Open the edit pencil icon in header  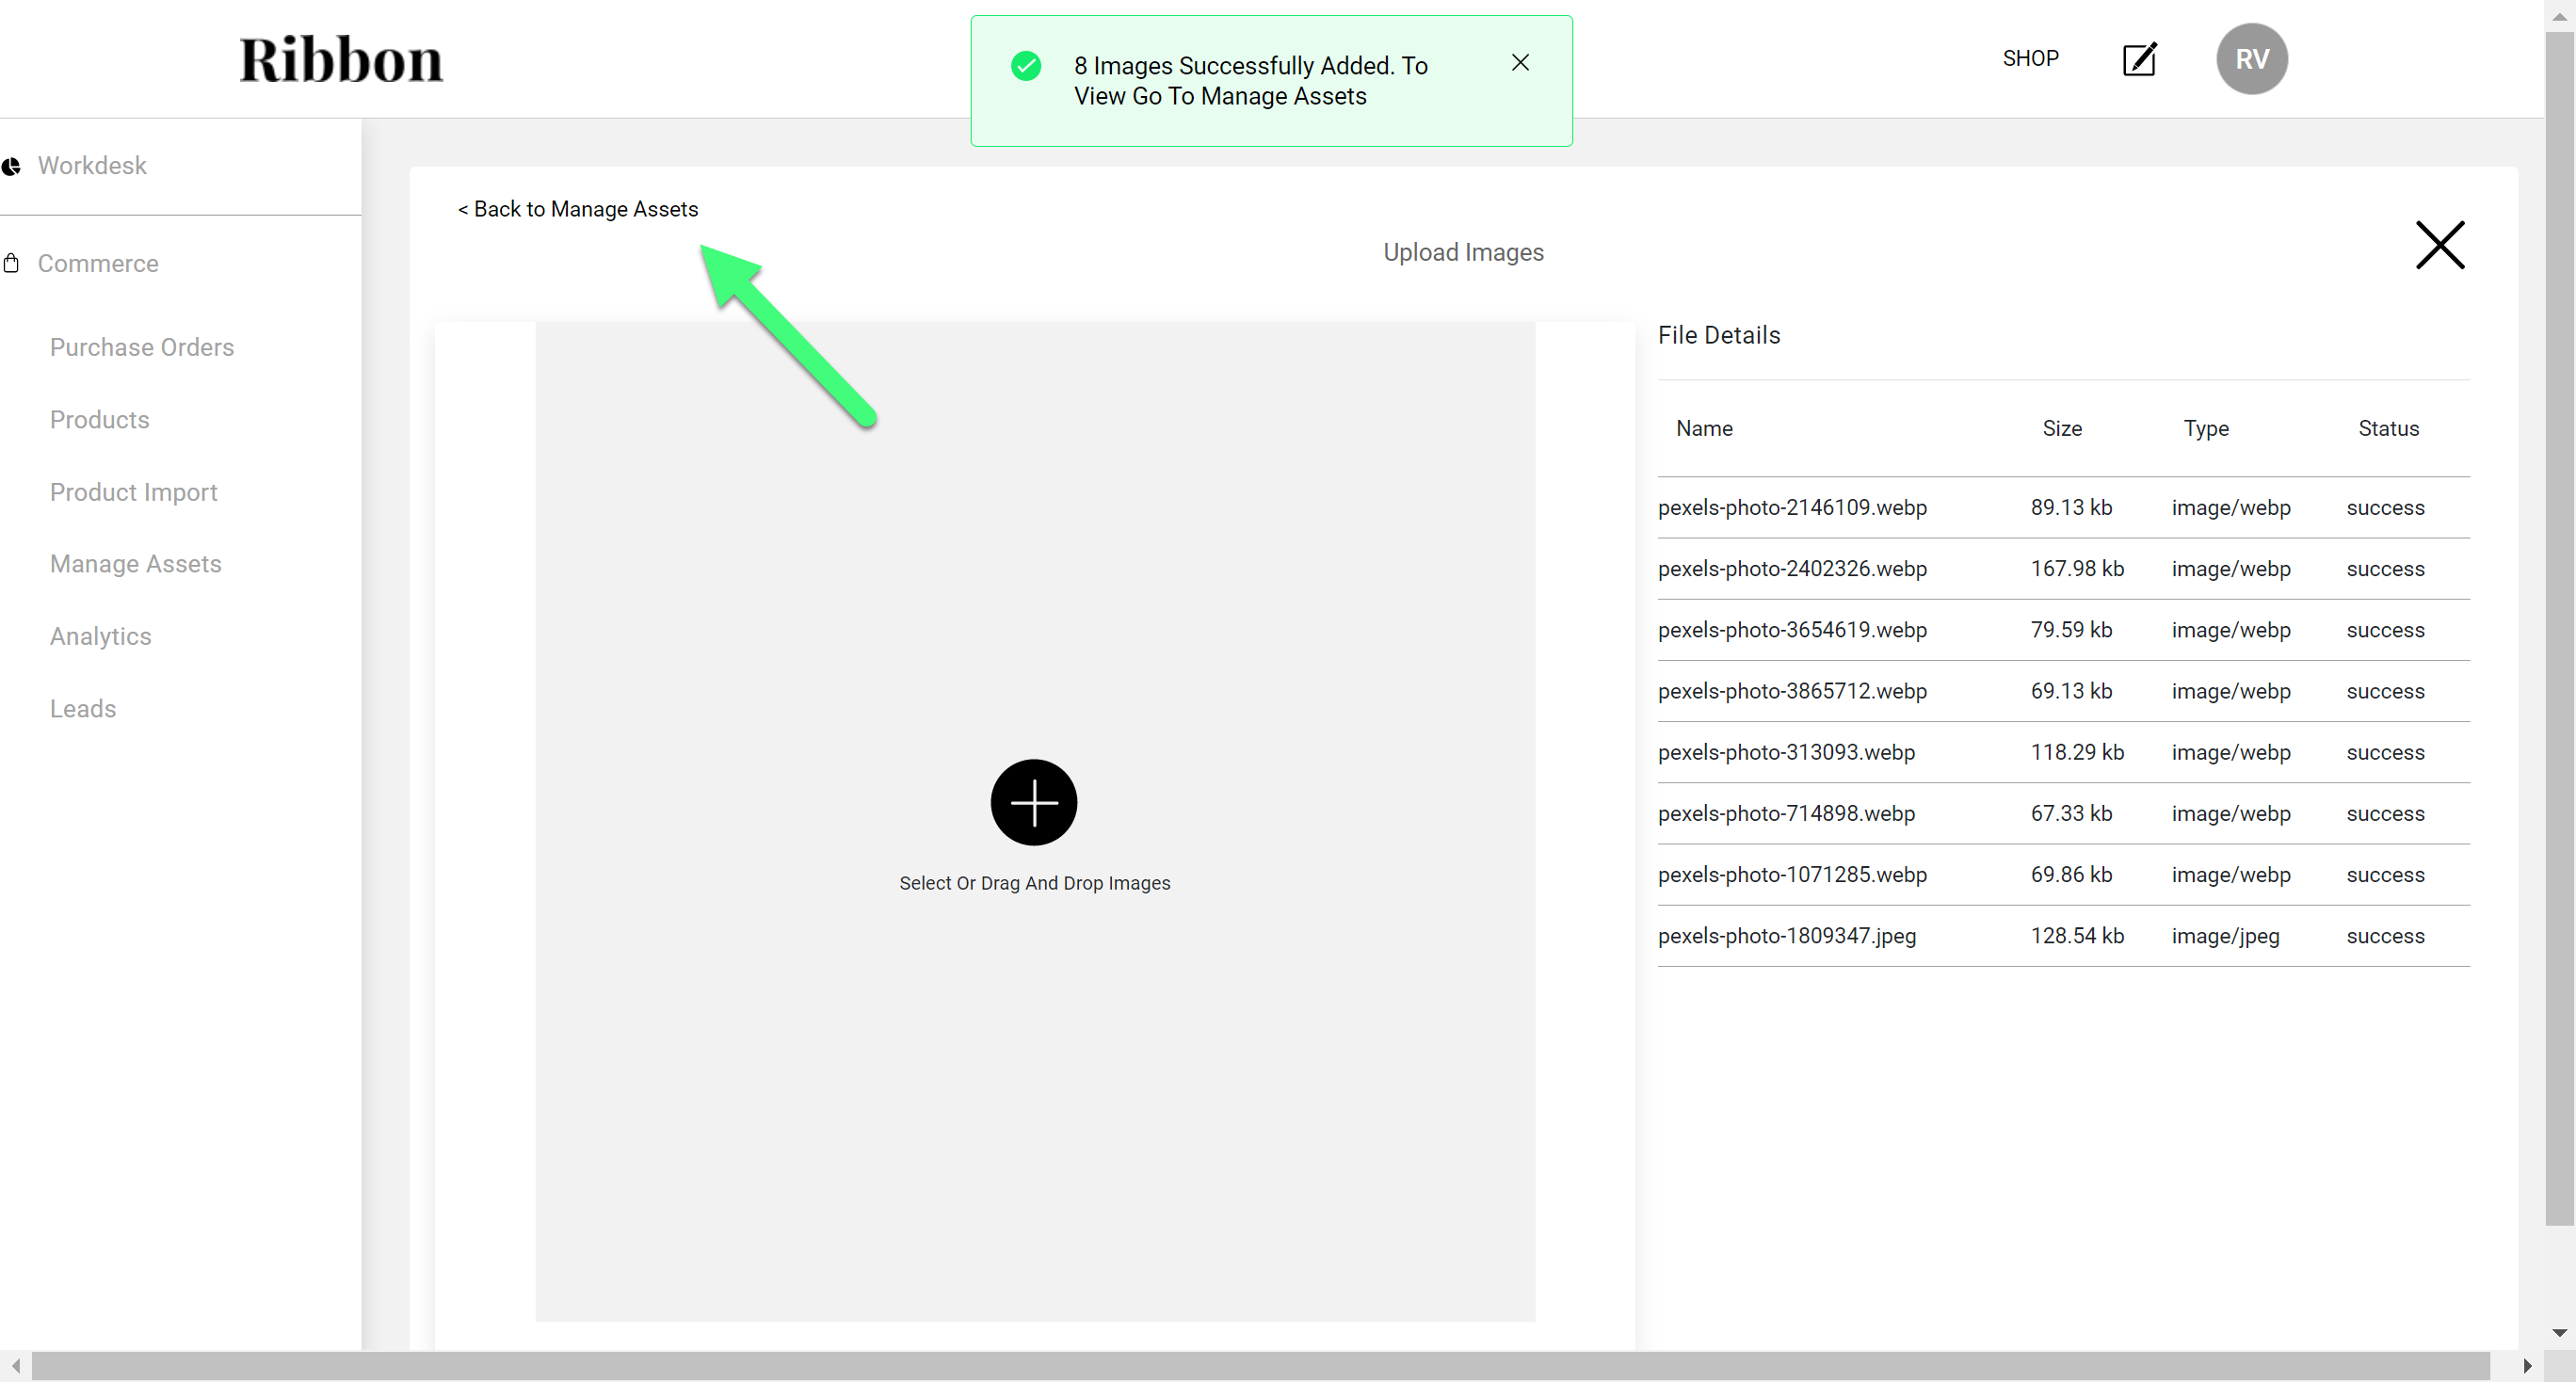2138,59
